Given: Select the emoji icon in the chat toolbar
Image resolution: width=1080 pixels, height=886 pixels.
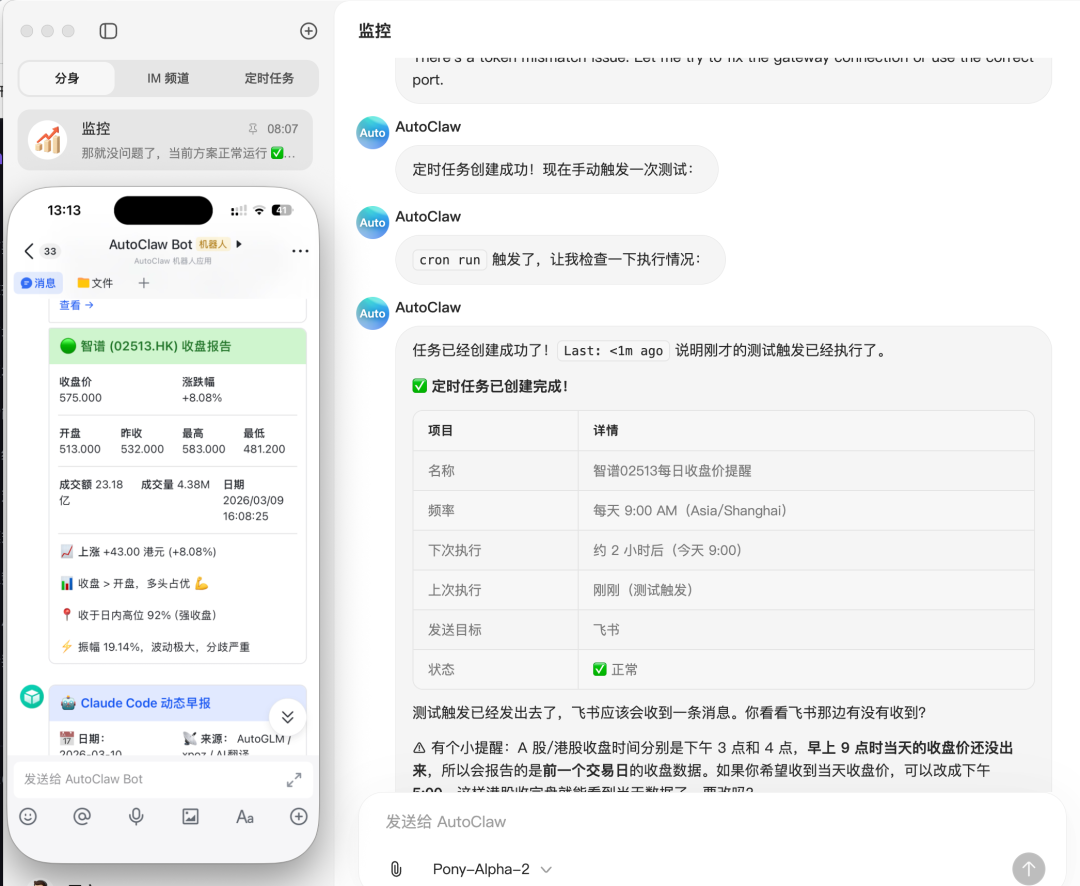Looking at the screenshot, I should coord(27,817).
